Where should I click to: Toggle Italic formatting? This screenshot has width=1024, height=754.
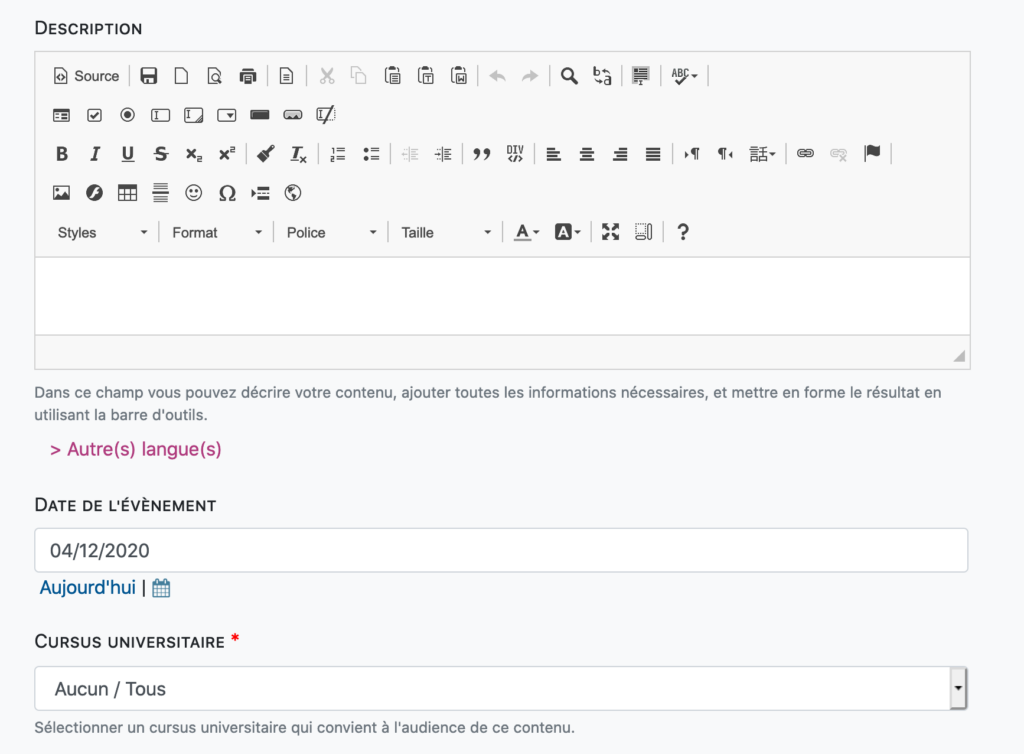[x=94, y=154]
